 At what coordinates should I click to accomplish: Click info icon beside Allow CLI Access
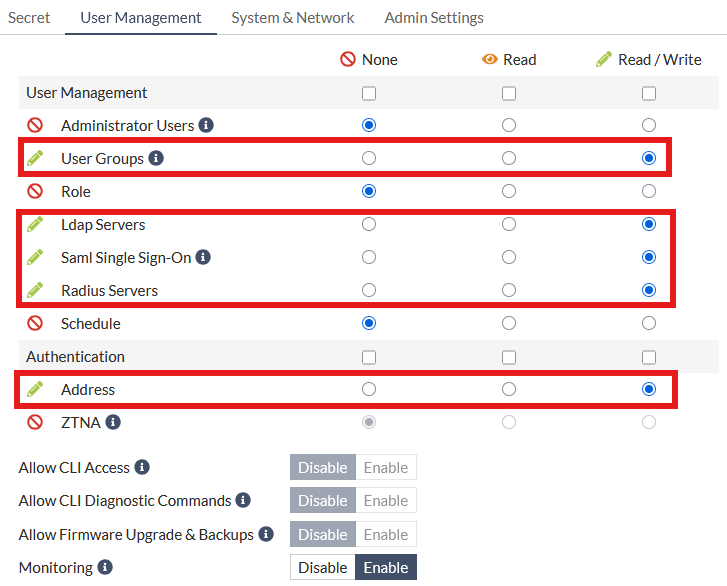point(142,467)
